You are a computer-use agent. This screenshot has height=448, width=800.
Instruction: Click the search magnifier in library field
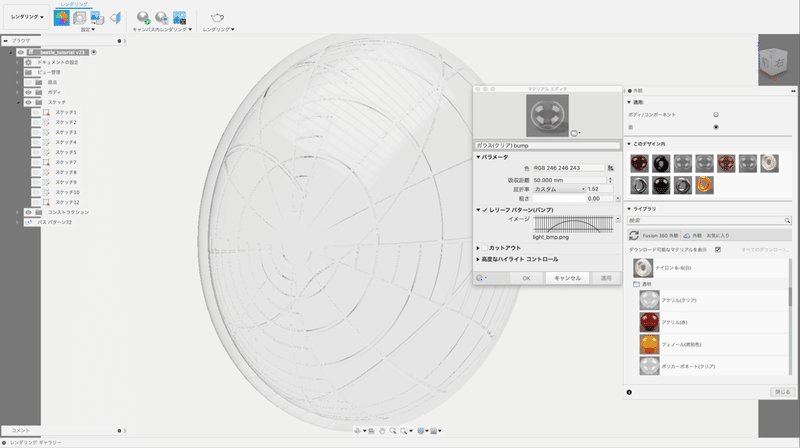pyautogui.click(x=787, y=220)
